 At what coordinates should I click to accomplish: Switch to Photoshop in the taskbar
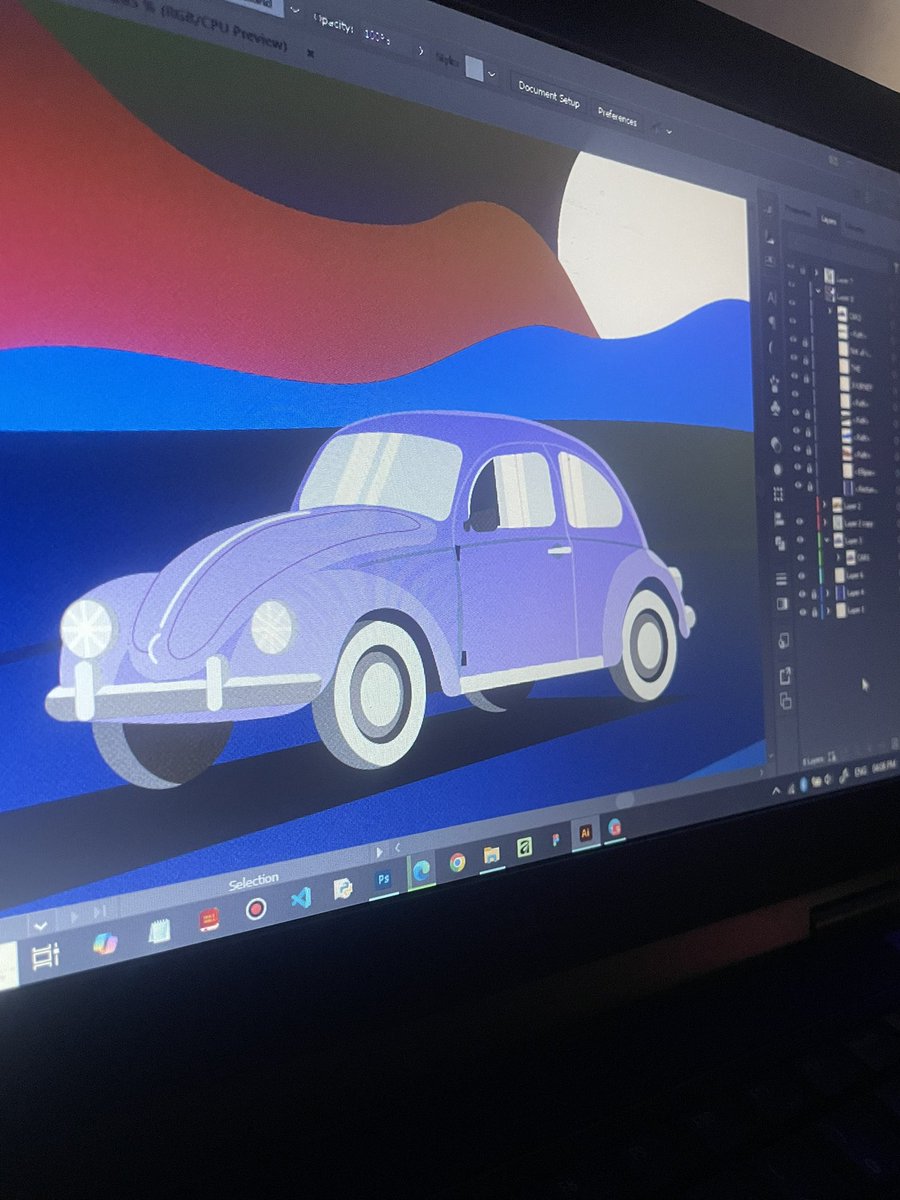[383, 879]
